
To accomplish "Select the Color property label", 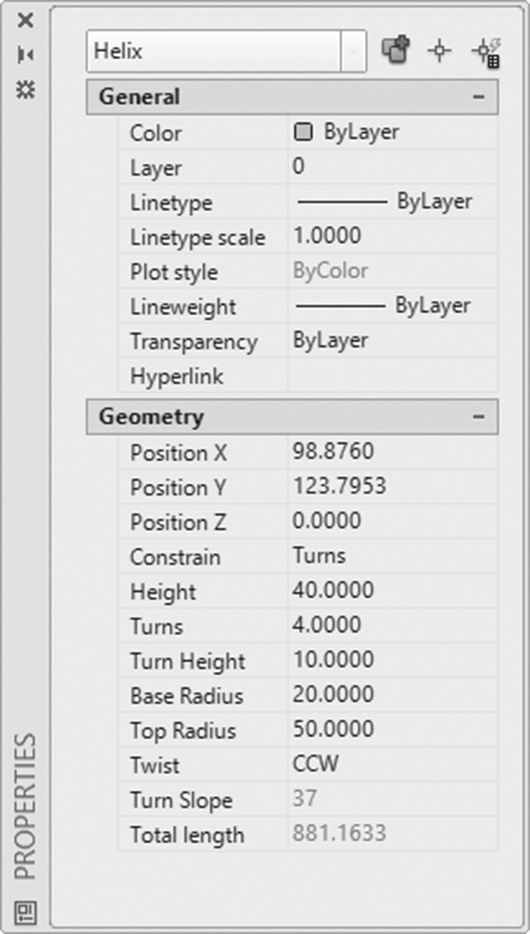I will [x=156, y=133].
